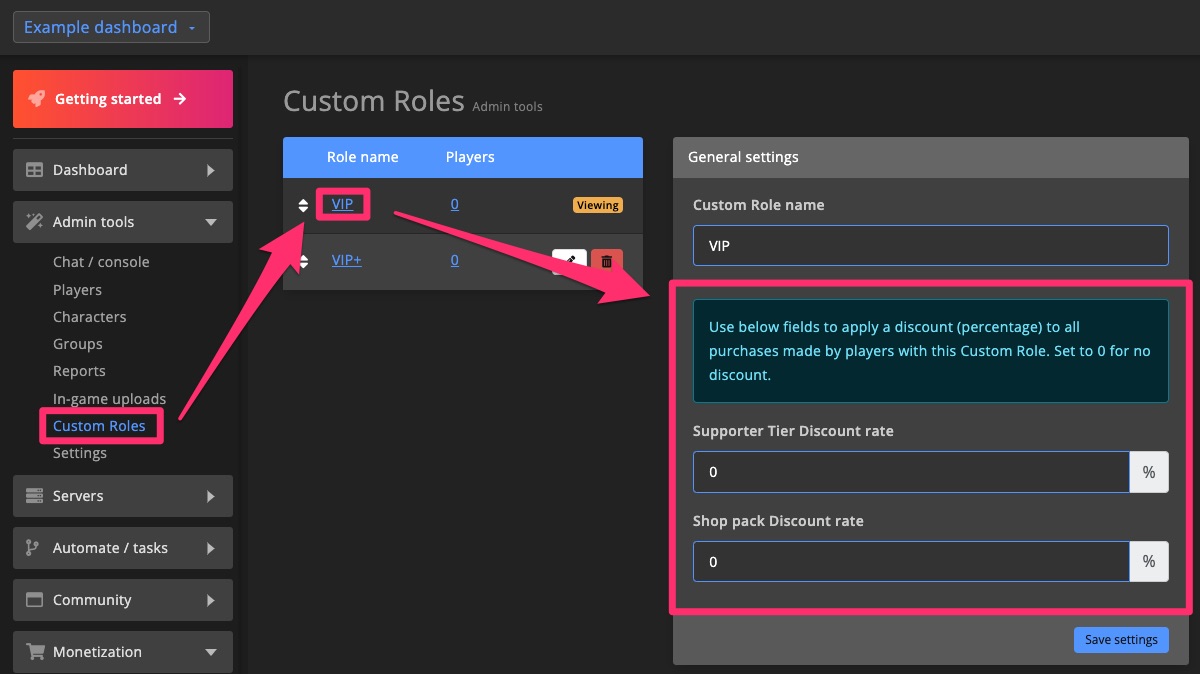Click the reorder handle next to VIP+
The image size is (1200, 674).
click(x=303, y=260)
